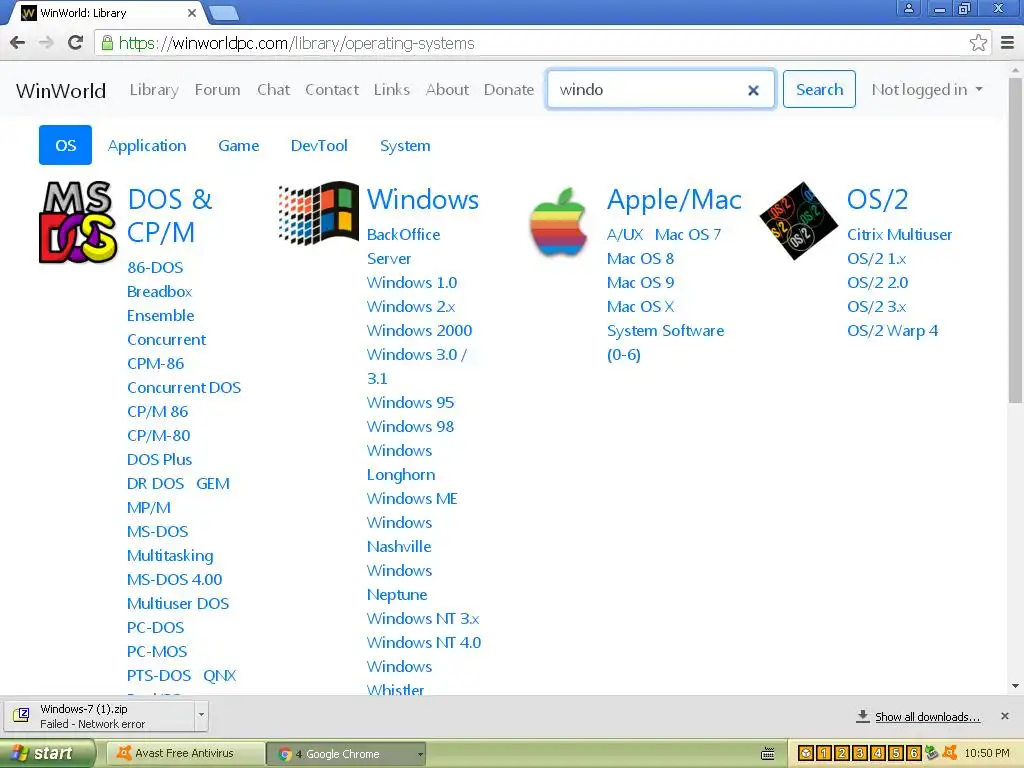Bookmark this page with the star icon
Viewport: 1024px width, 768px height.
coord(978,43)
